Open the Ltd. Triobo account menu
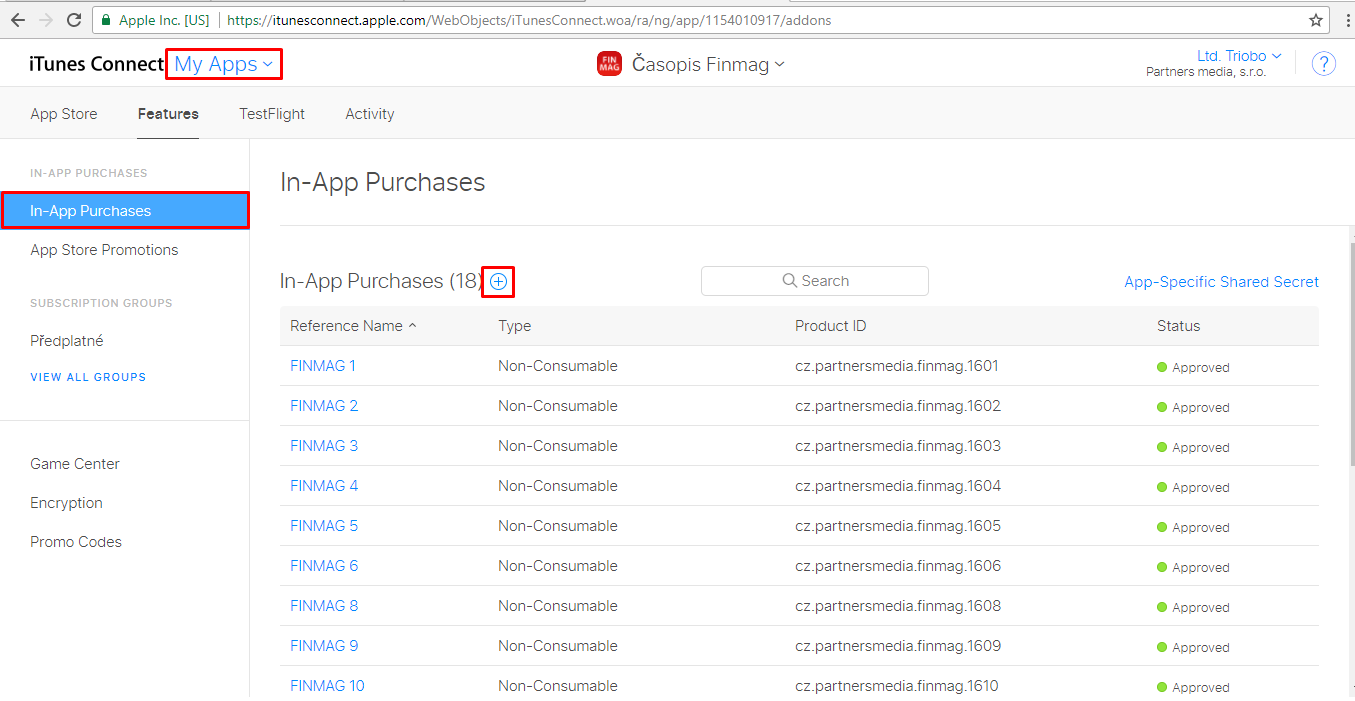 [1239, 56]
